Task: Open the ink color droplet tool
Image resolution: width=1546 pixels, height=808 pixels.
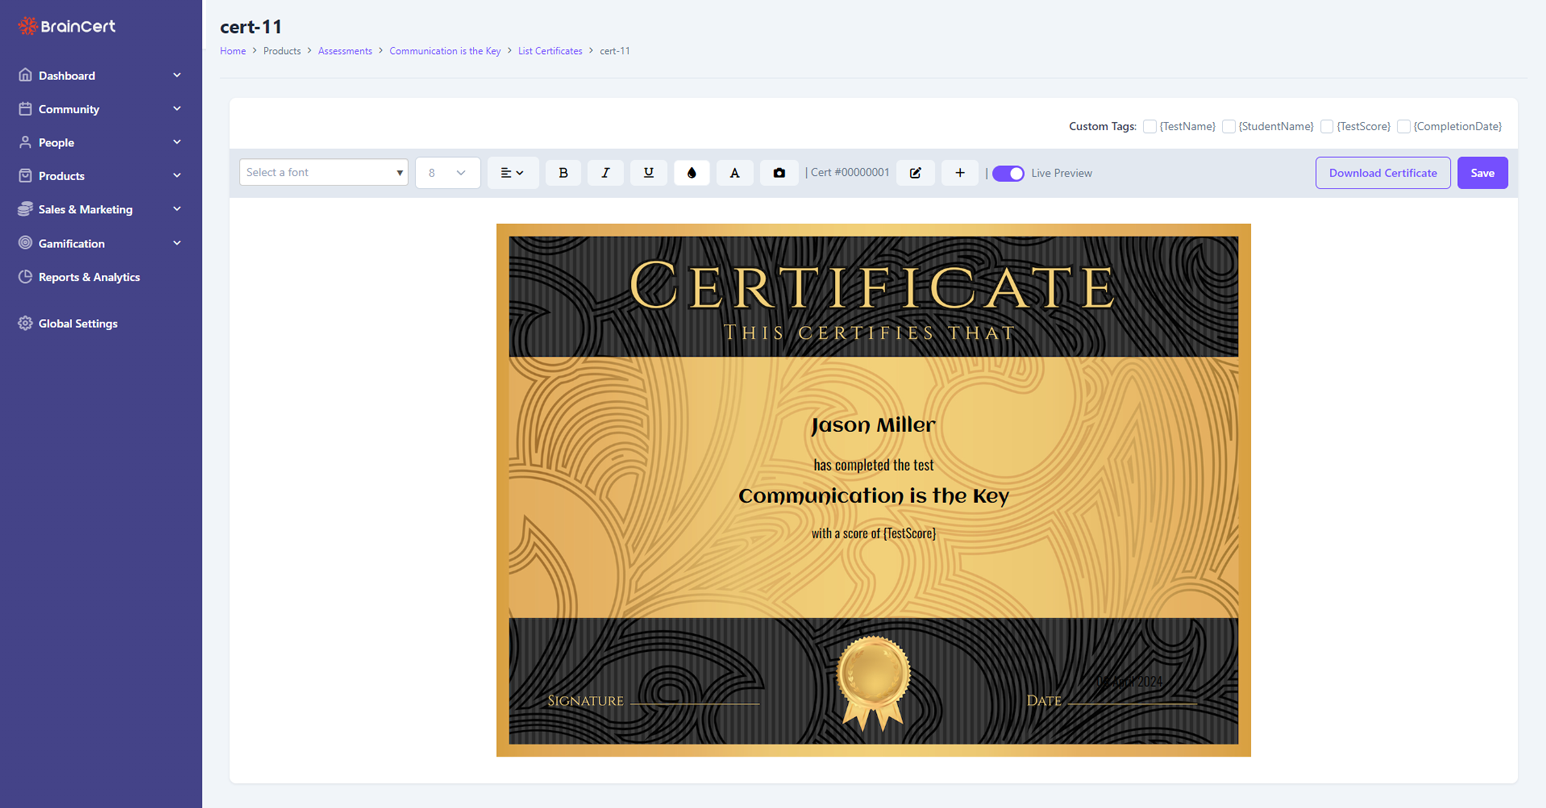Action: point(692,172)
